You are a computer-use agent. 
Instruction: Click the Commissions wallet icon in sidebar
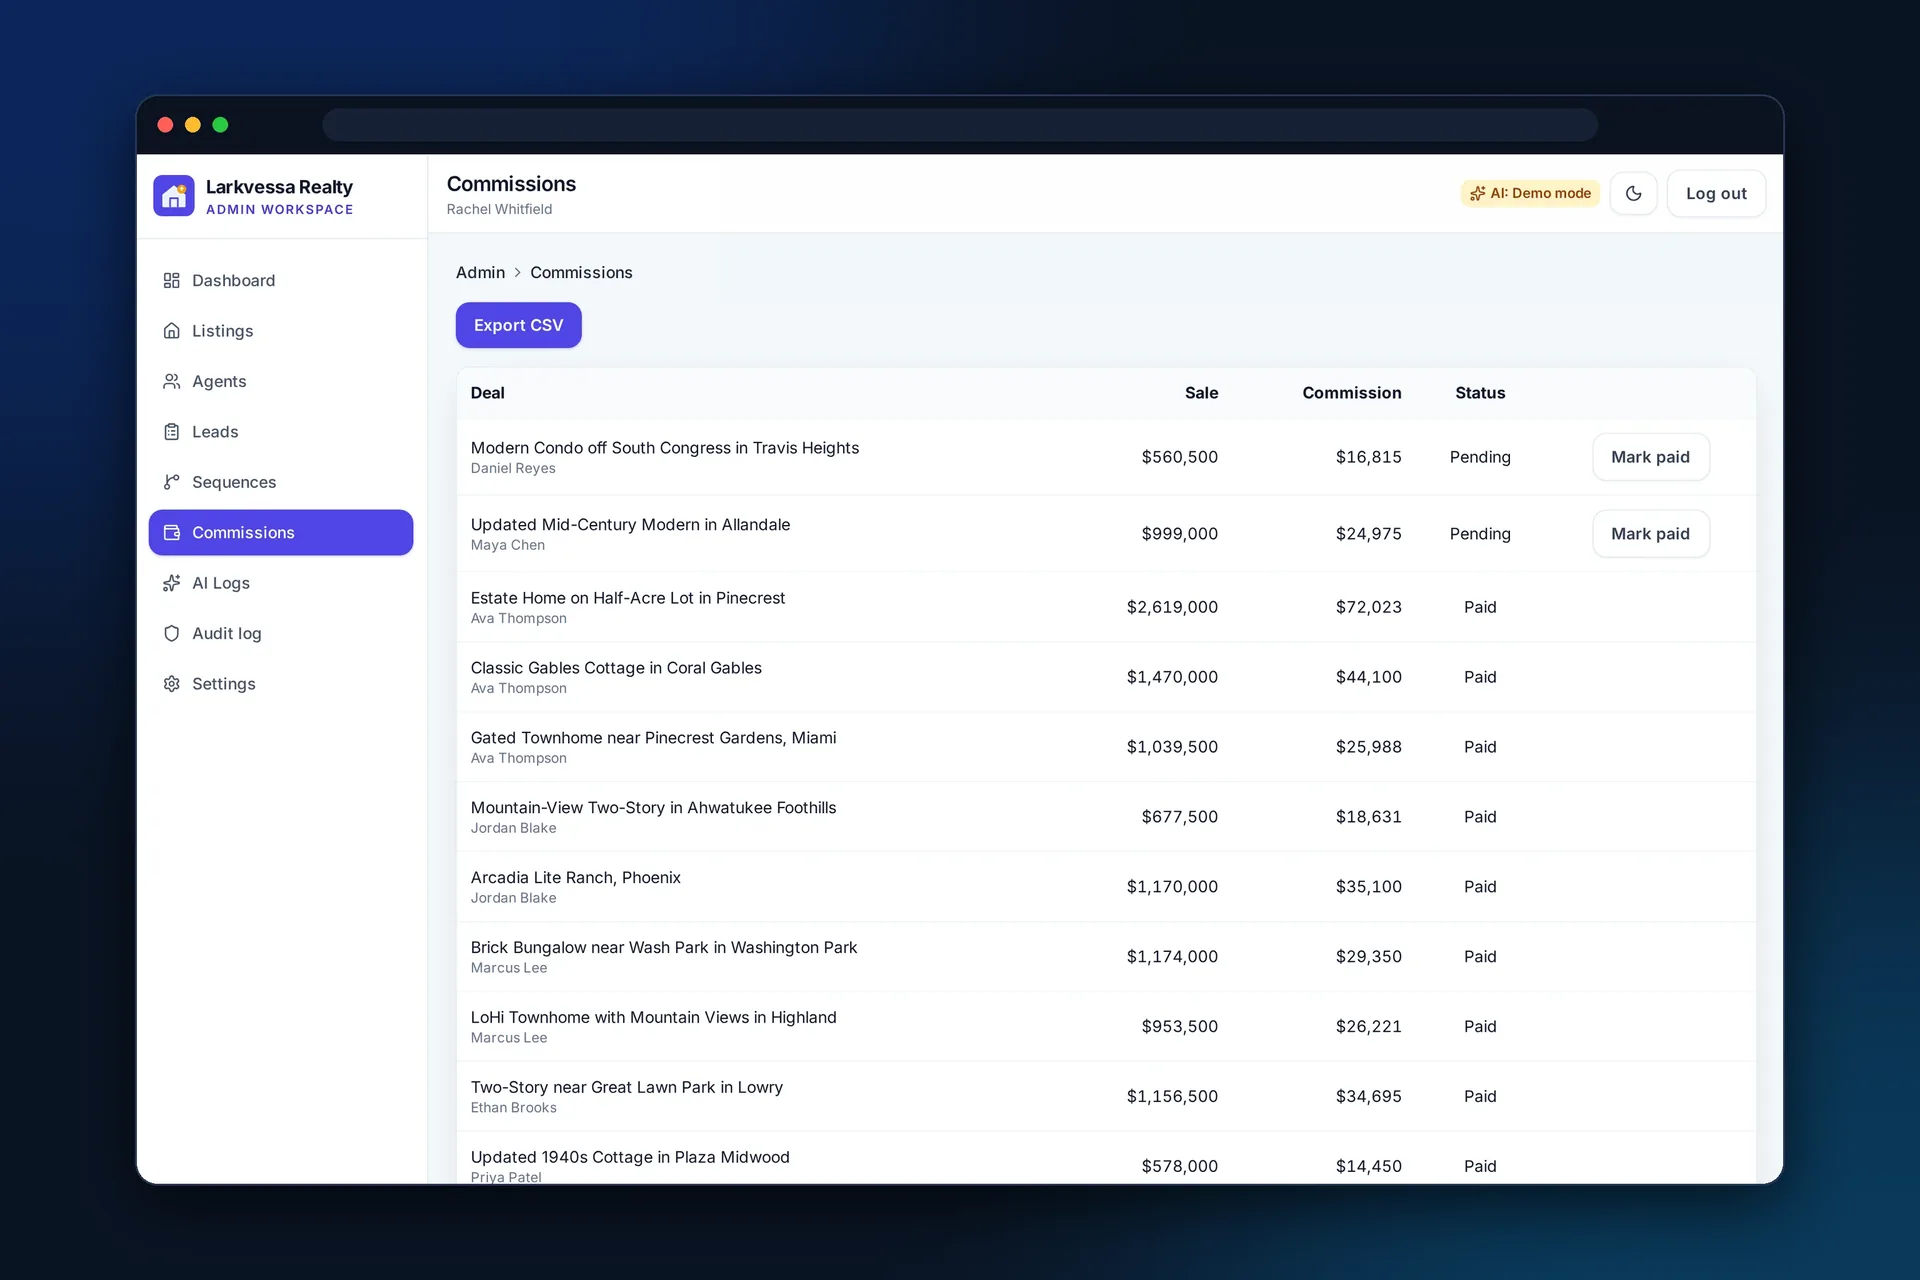(x=172, y=533)
